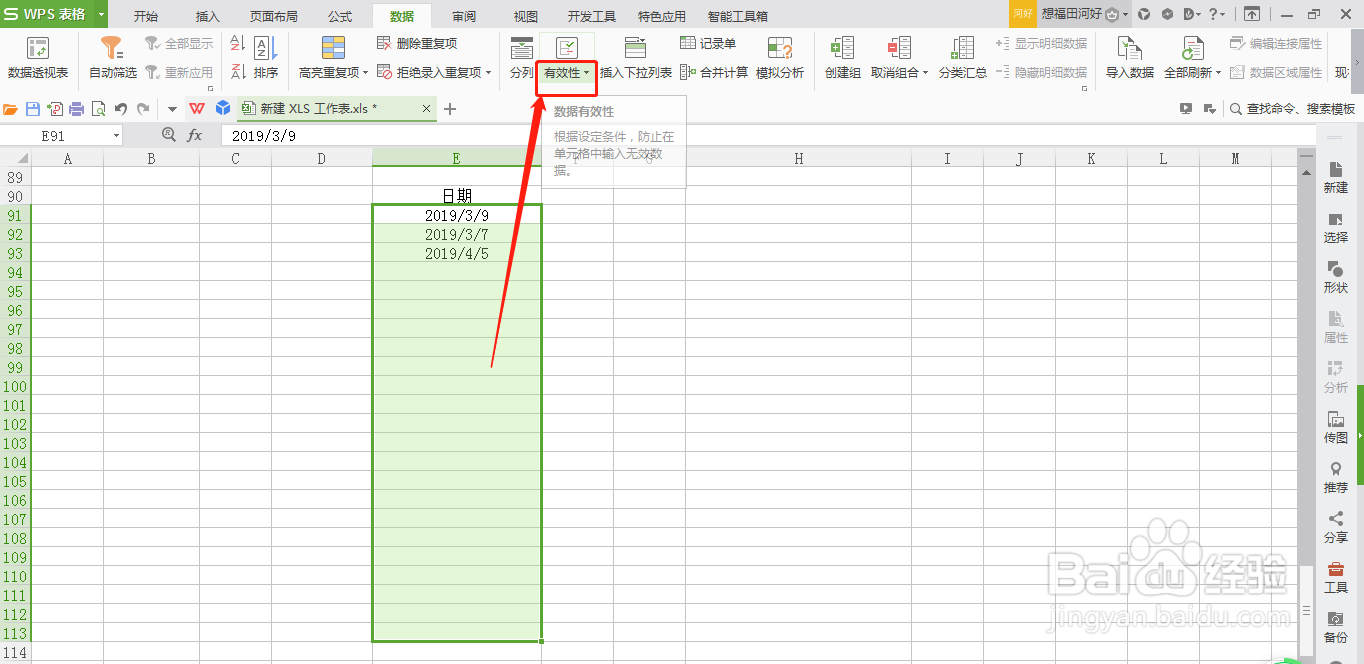Click 分类汇总 subtotal

(x=962, y=58)
